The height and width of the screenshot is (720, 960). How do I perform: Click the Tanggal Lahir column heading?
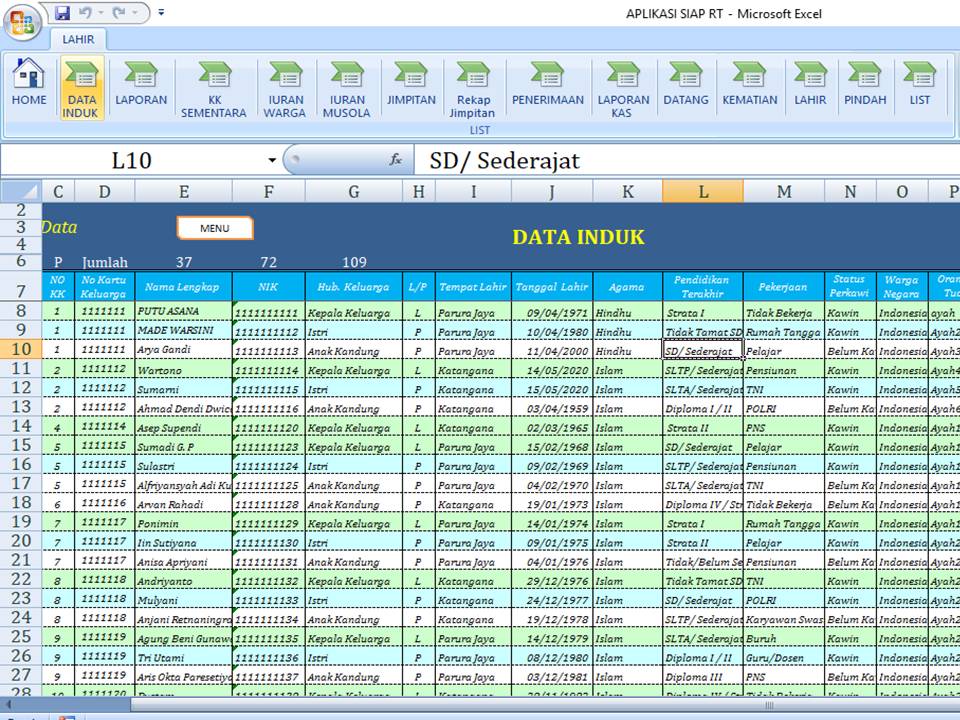coord(552,286)
